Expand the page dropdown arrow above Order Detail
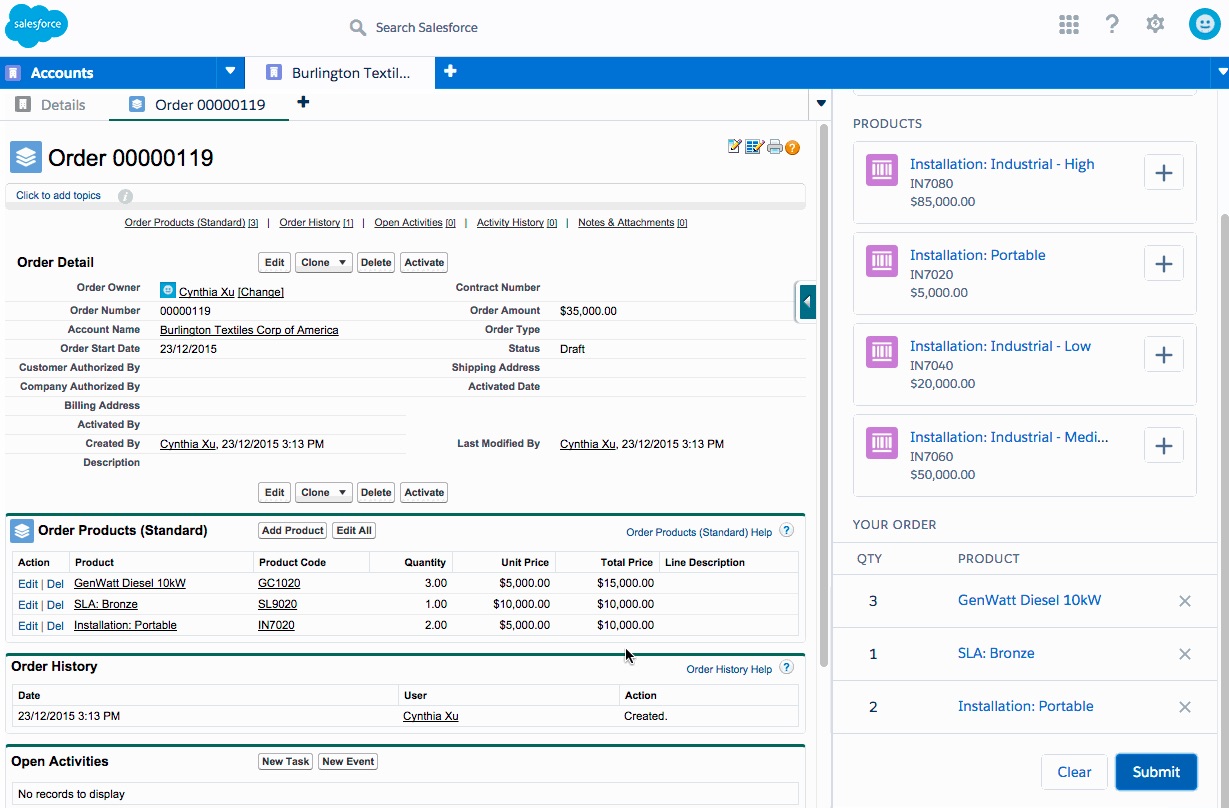The width and height of the screenshot is (1229, 808). point(821,103)
